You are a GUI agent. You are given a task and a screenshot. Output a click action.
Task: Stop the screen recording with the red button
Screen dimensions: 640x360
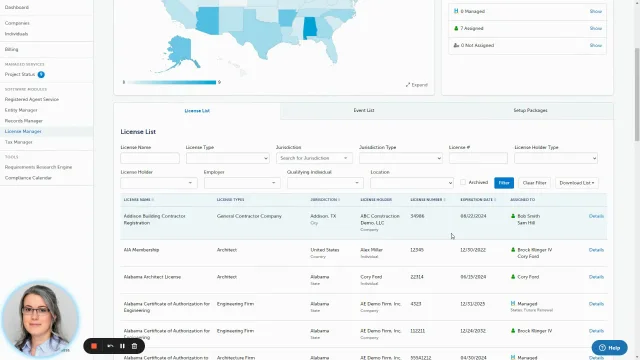(94, 346)
